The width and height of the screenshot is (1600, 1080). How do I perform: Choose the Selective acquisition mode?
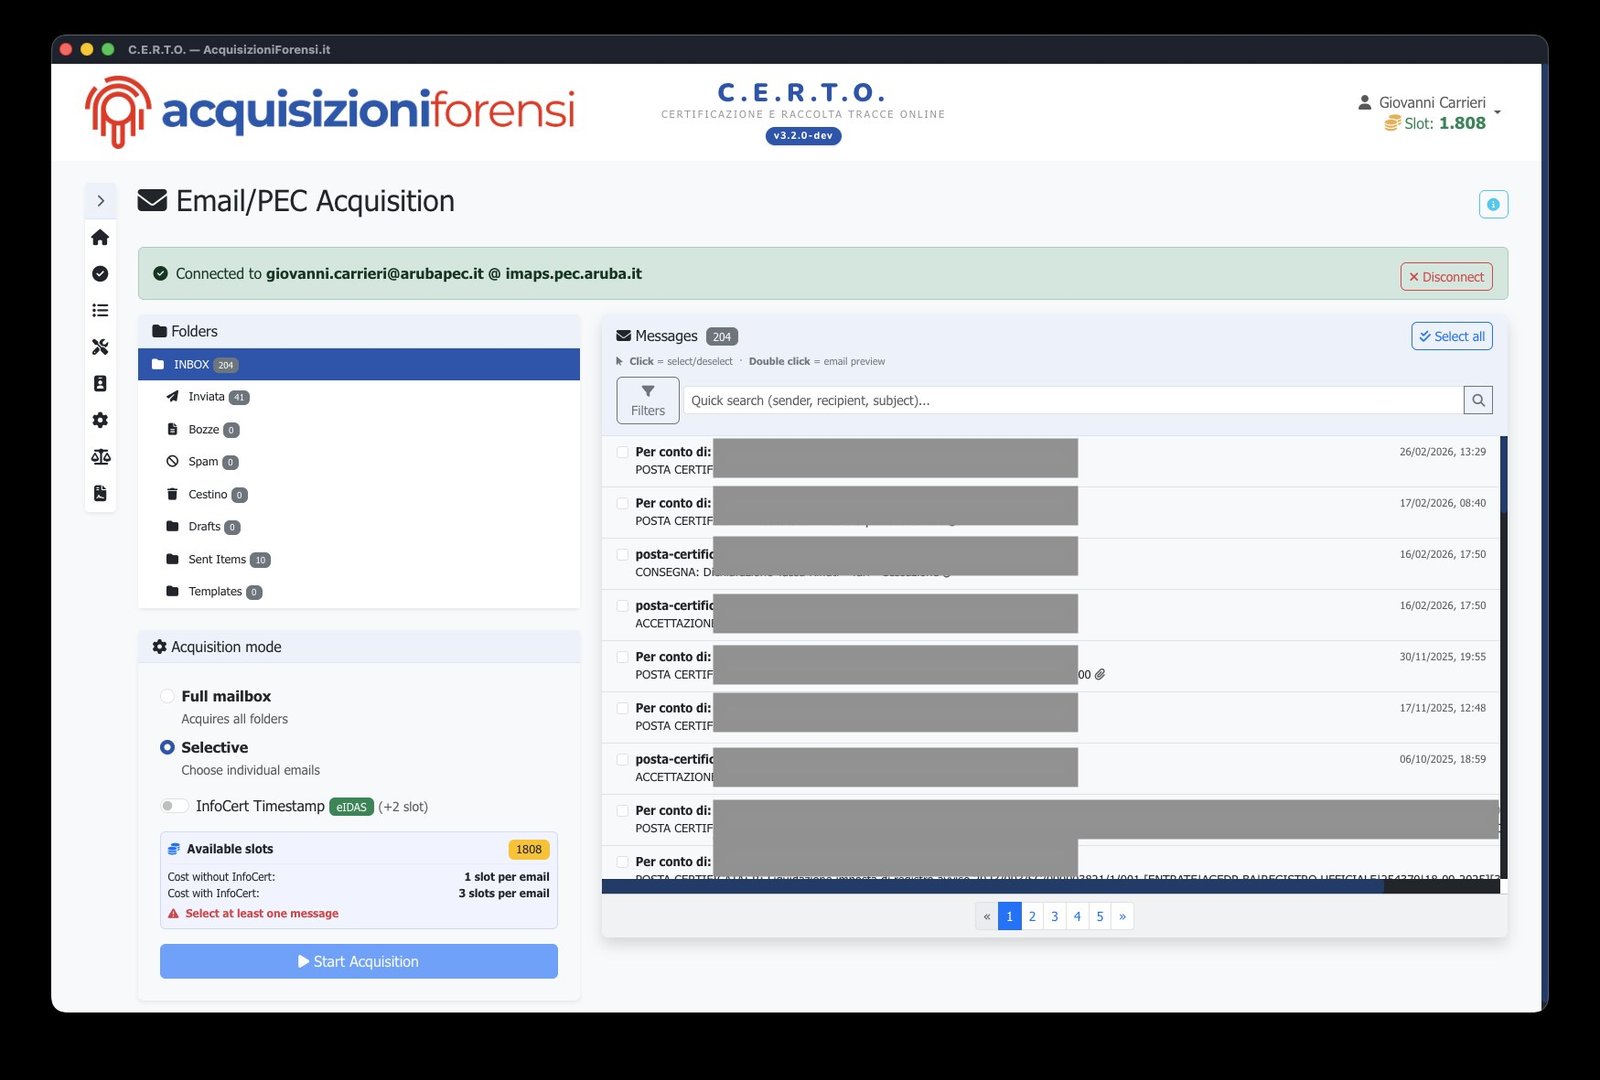[x=167, y=747]
